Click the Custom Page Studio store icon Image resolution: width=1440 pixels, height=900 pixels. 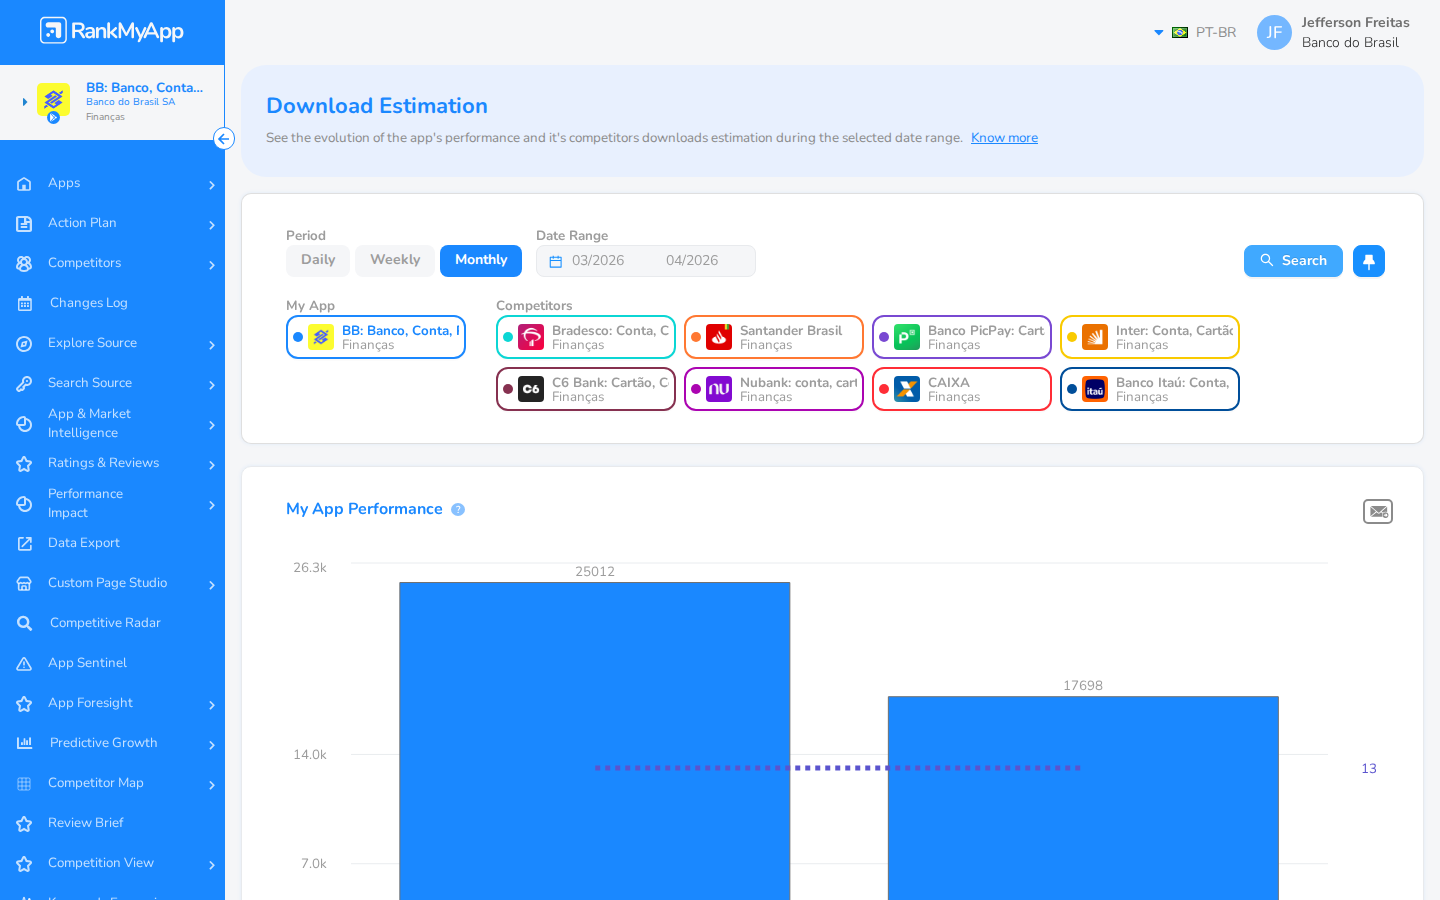[x=24, y=584]
